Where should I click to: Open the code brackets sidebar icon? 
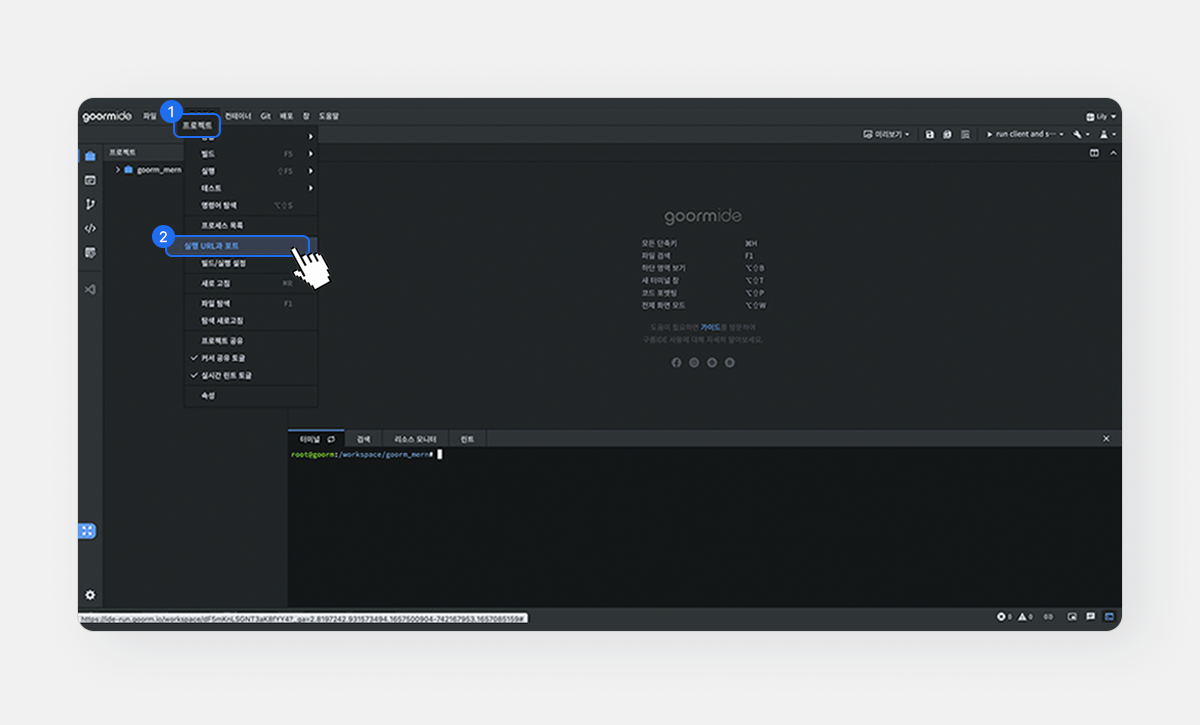(90, 229)
